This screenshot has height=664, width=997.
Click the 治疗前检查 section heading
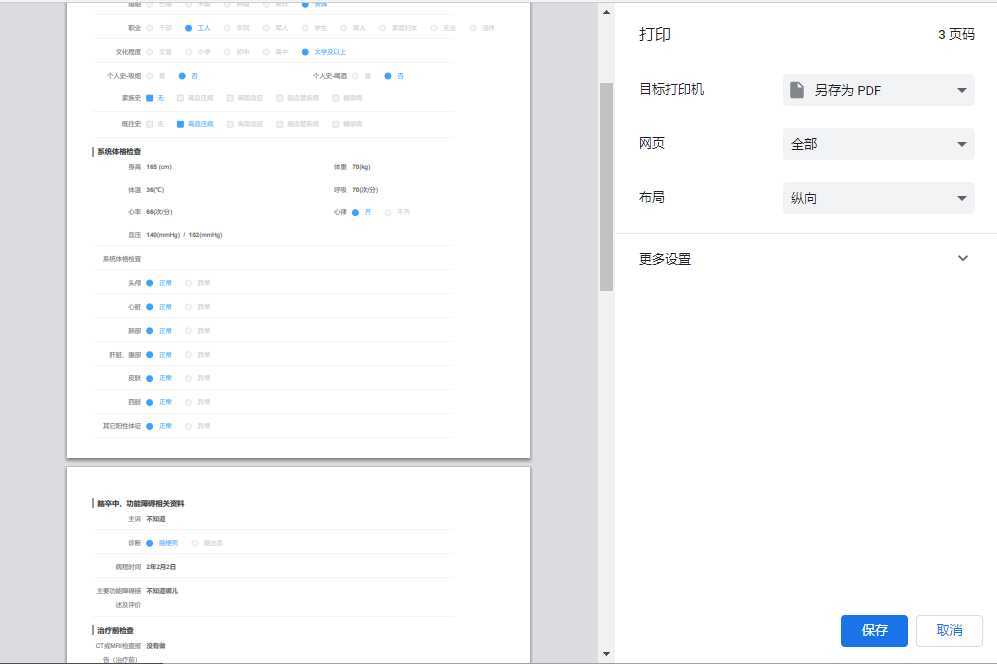tap(115, 630)
